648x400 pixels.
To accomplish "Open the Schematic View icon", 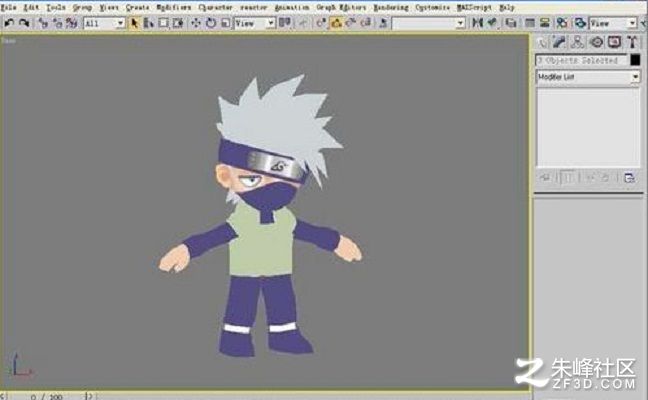I will [545, 23].
